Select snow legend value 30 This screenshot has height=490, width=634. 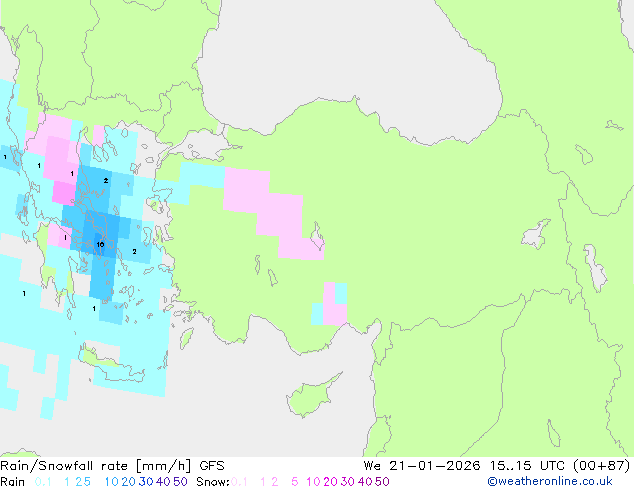(x=348, y=482)
